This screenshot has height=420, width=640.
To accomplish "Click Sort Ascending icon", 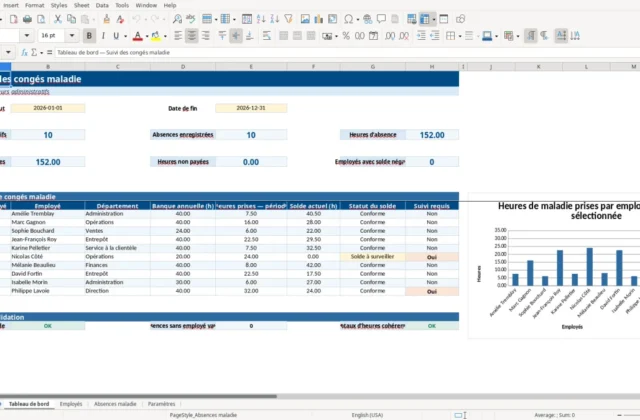I will coord(261,19).
